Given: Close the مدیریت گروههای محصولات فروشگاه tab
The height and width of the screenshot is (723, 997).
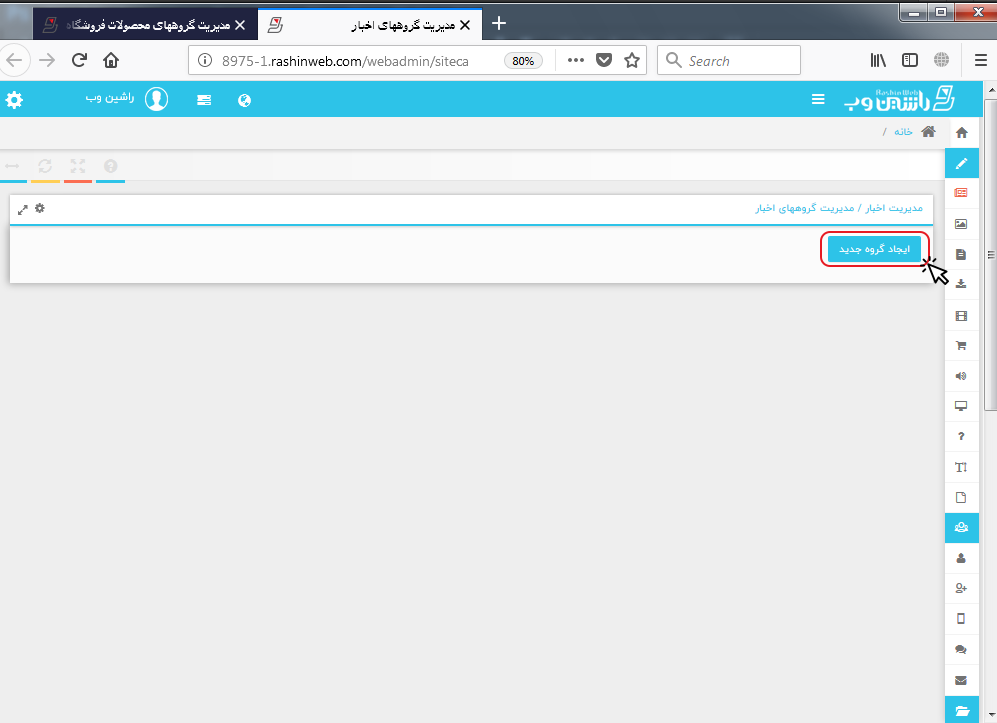Looking at the screenshot, I should (240, 25).
